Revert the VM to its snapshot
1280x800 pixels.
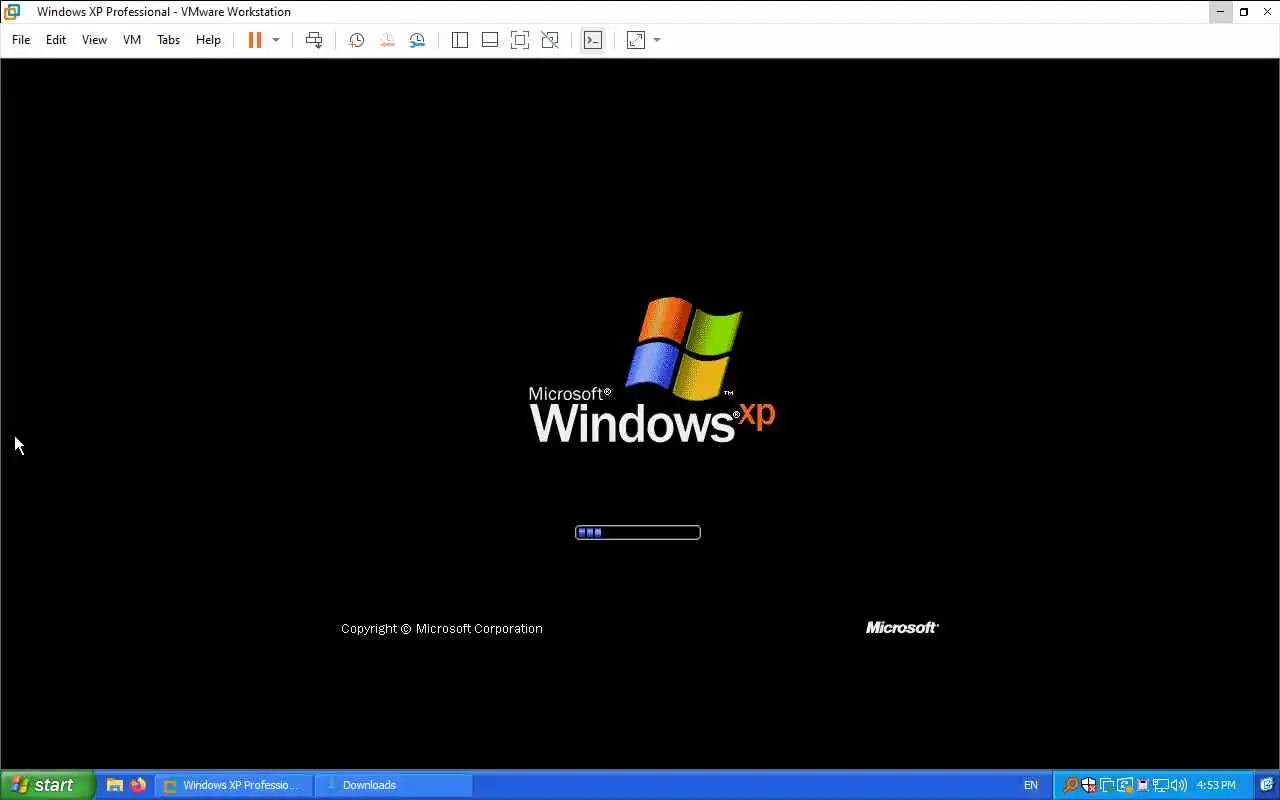(x=387, y=40)
